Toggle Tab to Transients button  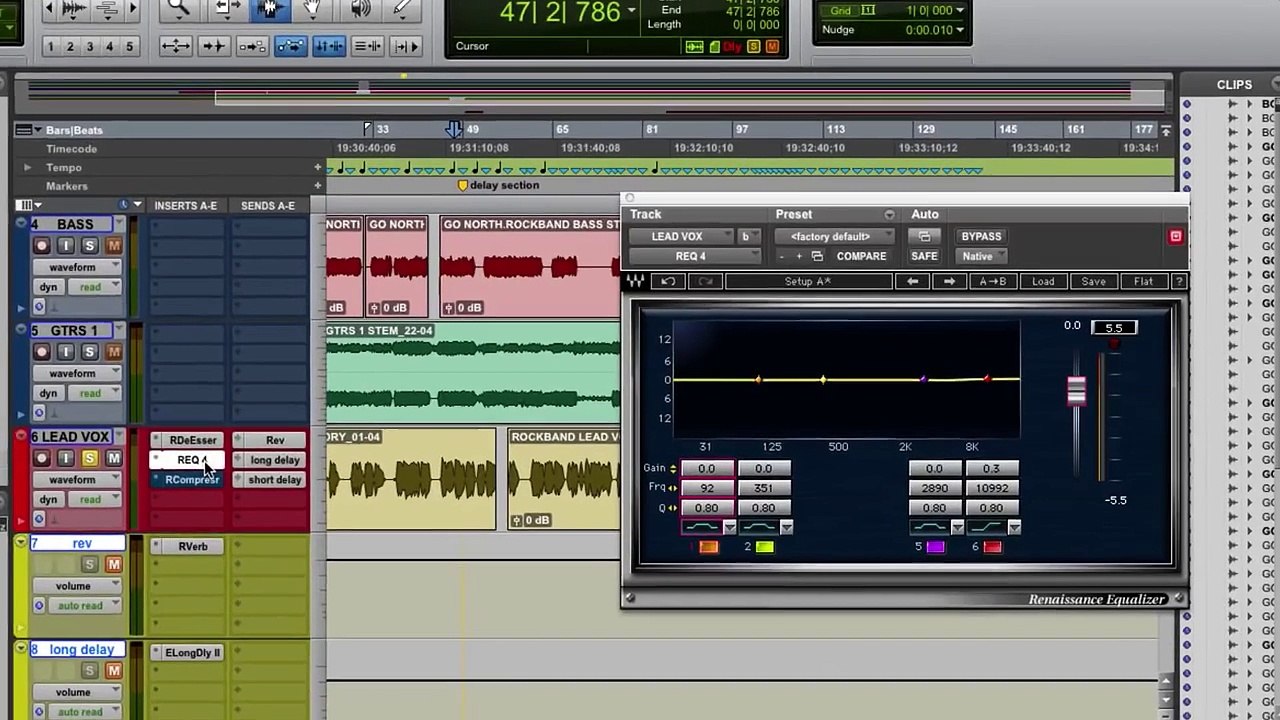(213, 46)
